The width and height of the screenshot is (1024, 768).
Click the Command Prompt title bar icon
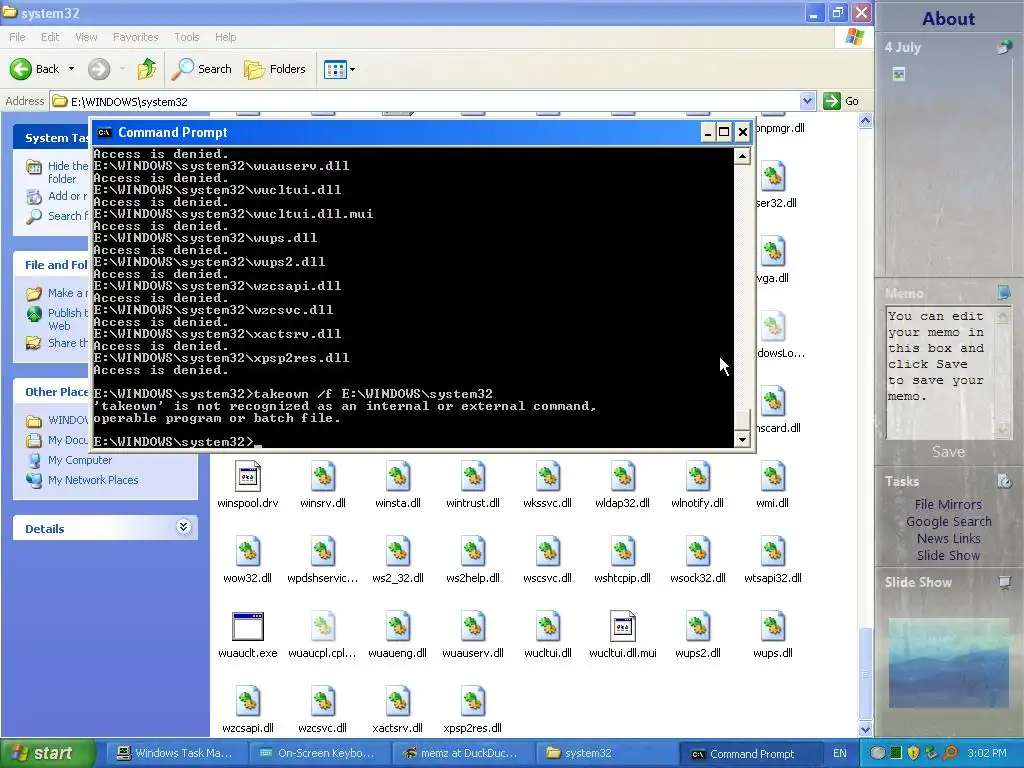pyautogui.click(x=104, y=133)
